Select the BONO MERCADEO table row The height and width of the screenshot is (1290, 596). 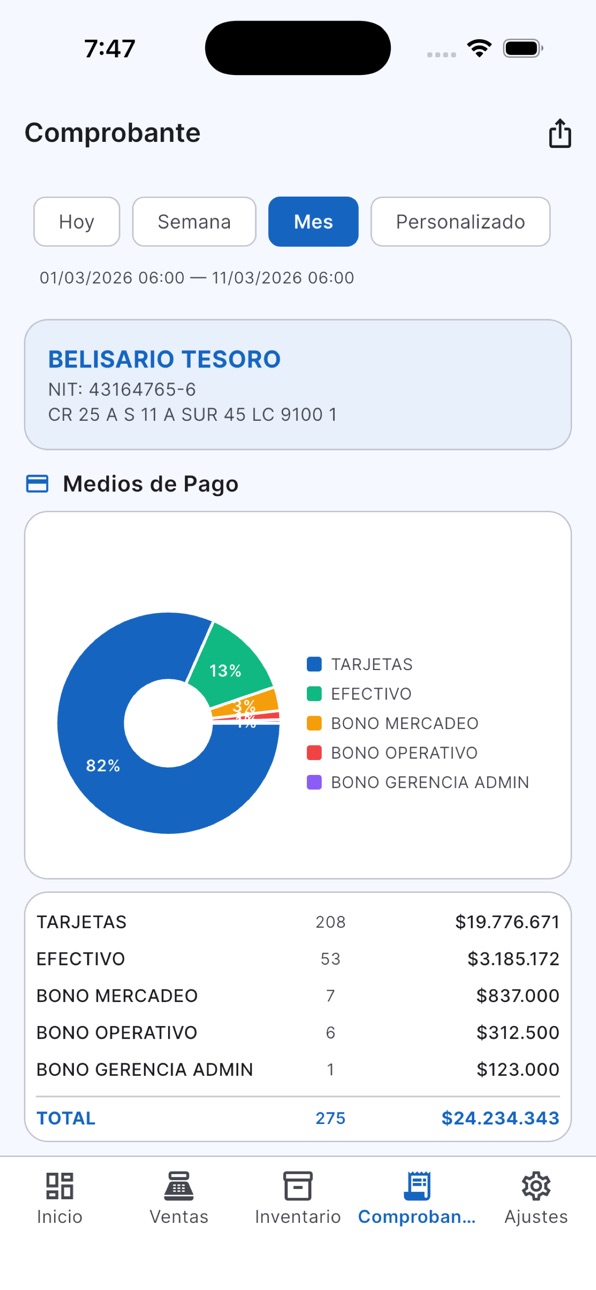tap(298, 996)
